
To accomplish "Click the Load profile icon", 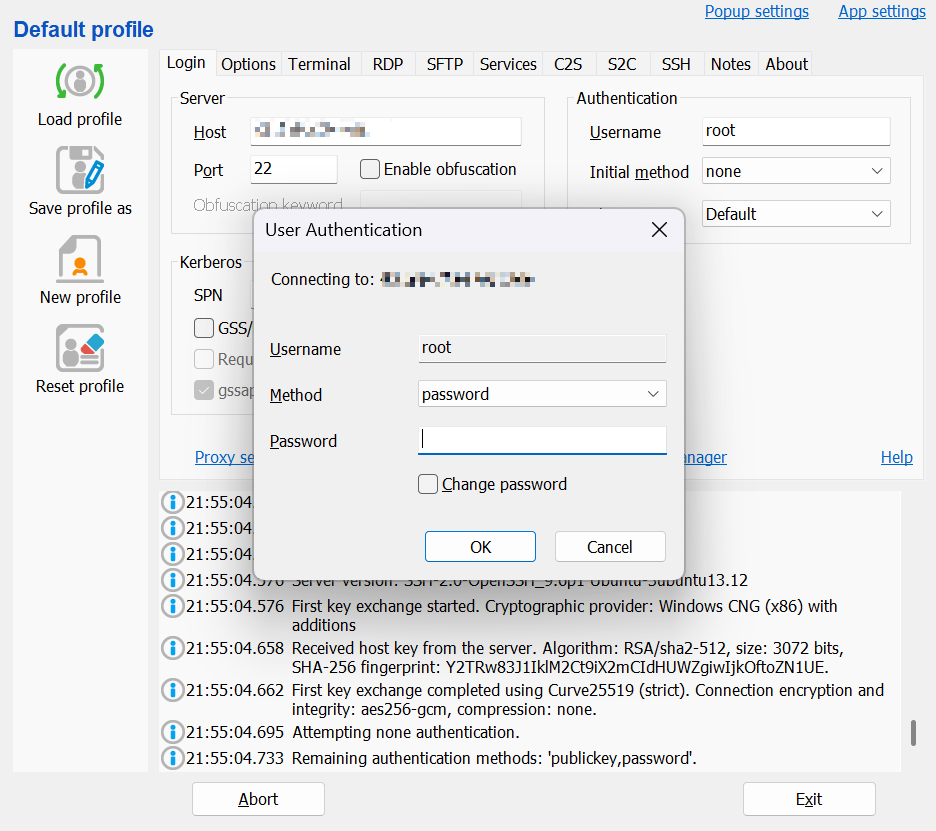I will (x=80, y=81).
